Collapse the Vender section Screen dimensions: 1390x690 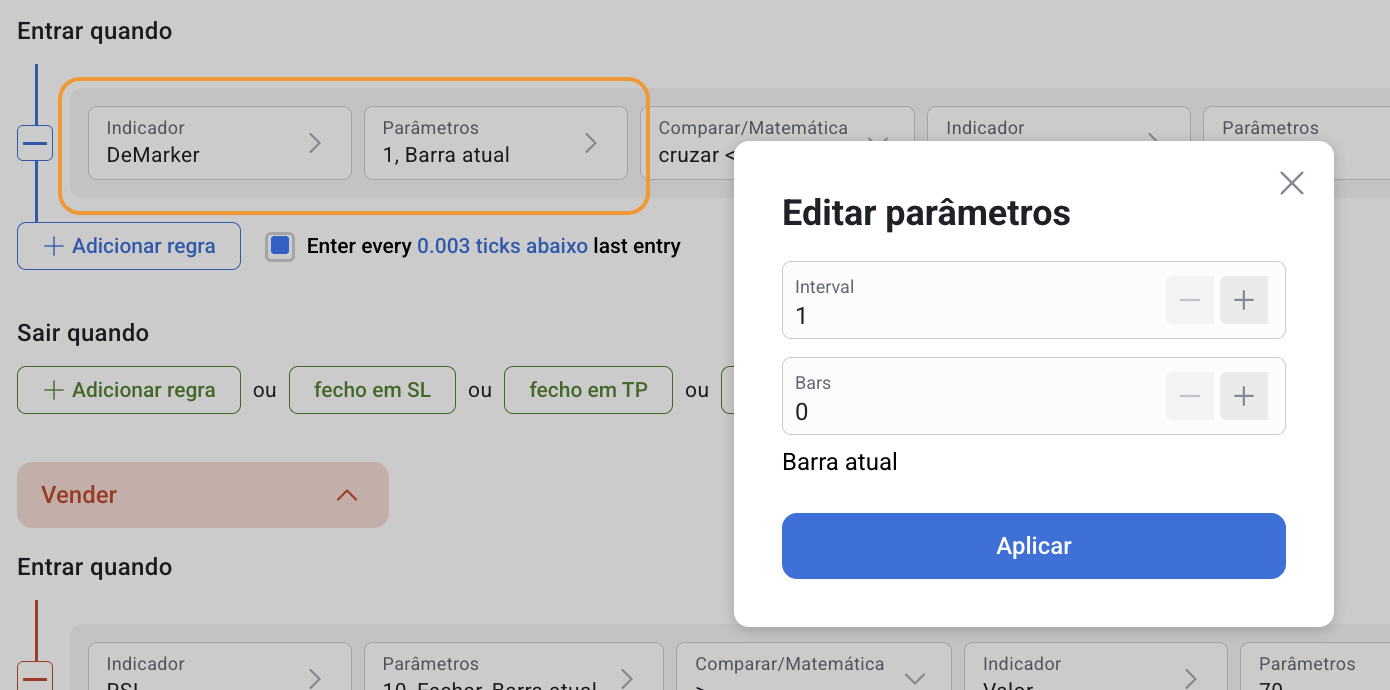click(x=203, y=495)
